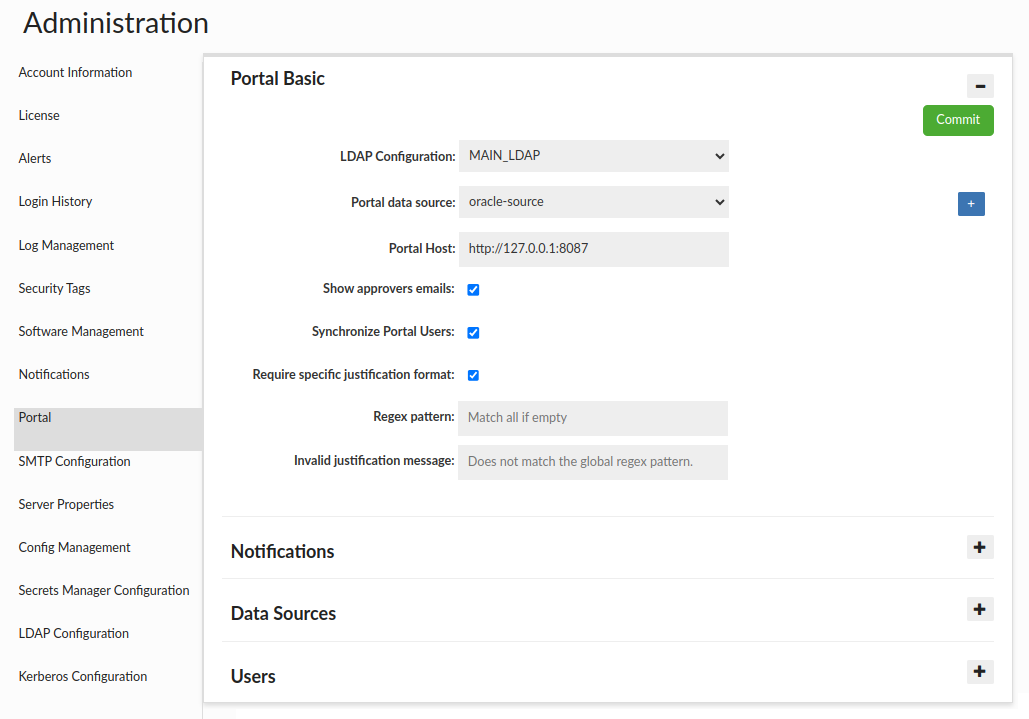Click the Portal Host input field
1029x719 pixels.
[x=593, y=249]
